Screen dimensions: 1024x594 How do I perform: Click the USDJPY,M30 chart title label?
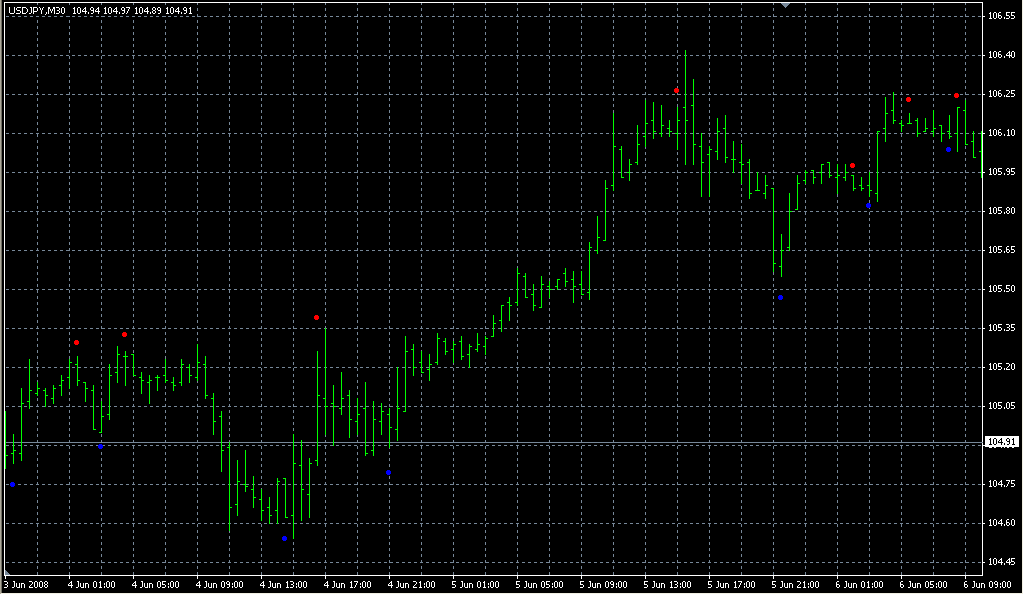(36, 10)
